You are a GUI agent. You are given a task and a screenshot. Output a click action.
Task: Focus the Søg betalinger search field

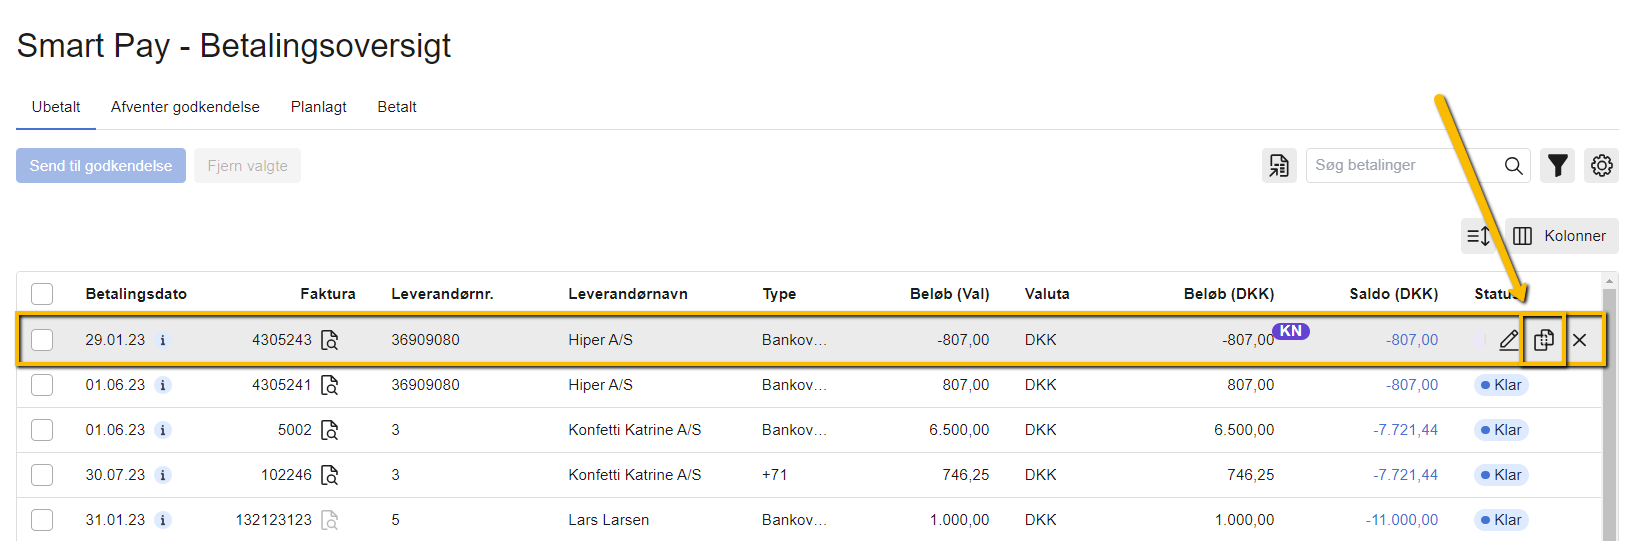coord(1400,165)
